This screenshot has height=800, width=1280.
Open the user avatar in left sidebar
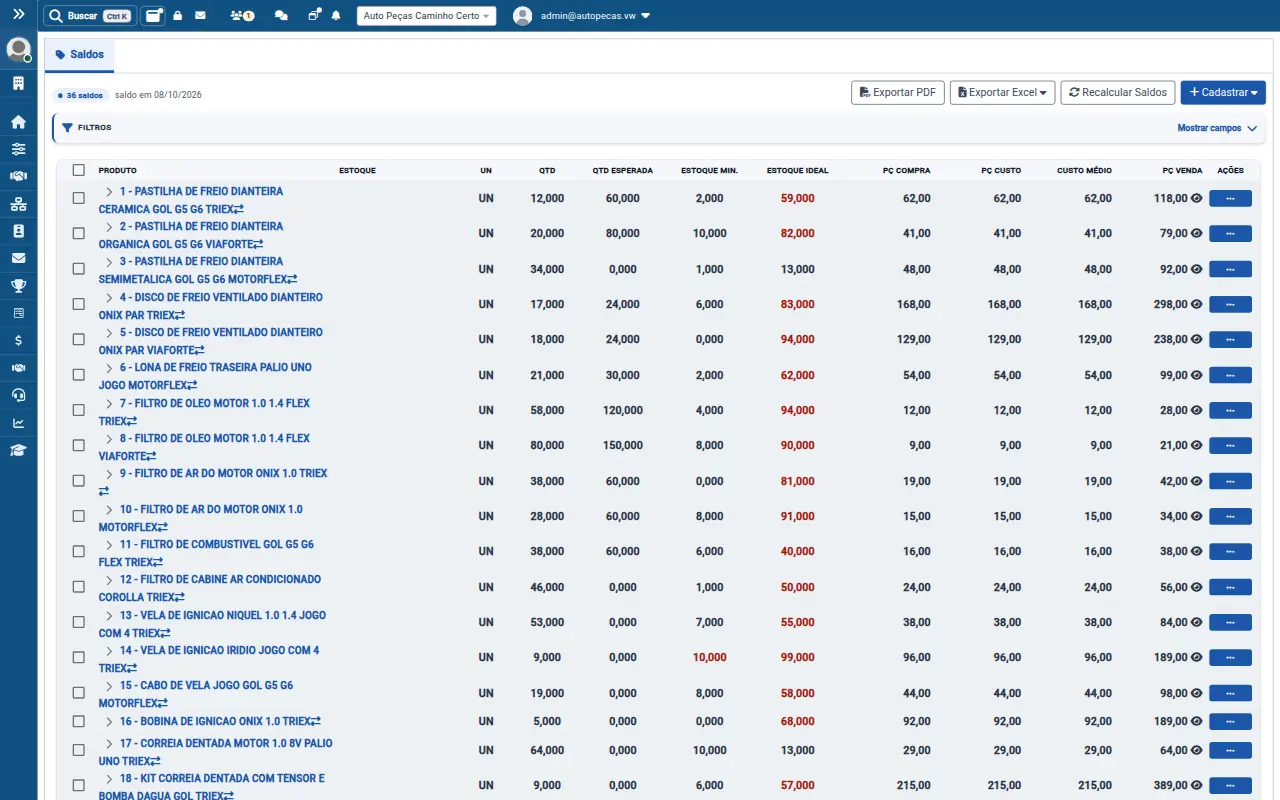click(x=18, y=49)
